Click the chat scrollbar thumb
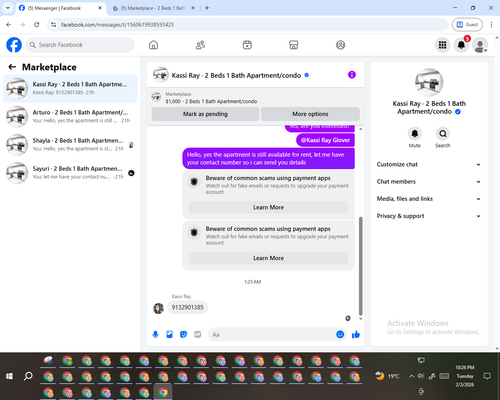This screenshot has width=500, height=400. pos(360,266)
